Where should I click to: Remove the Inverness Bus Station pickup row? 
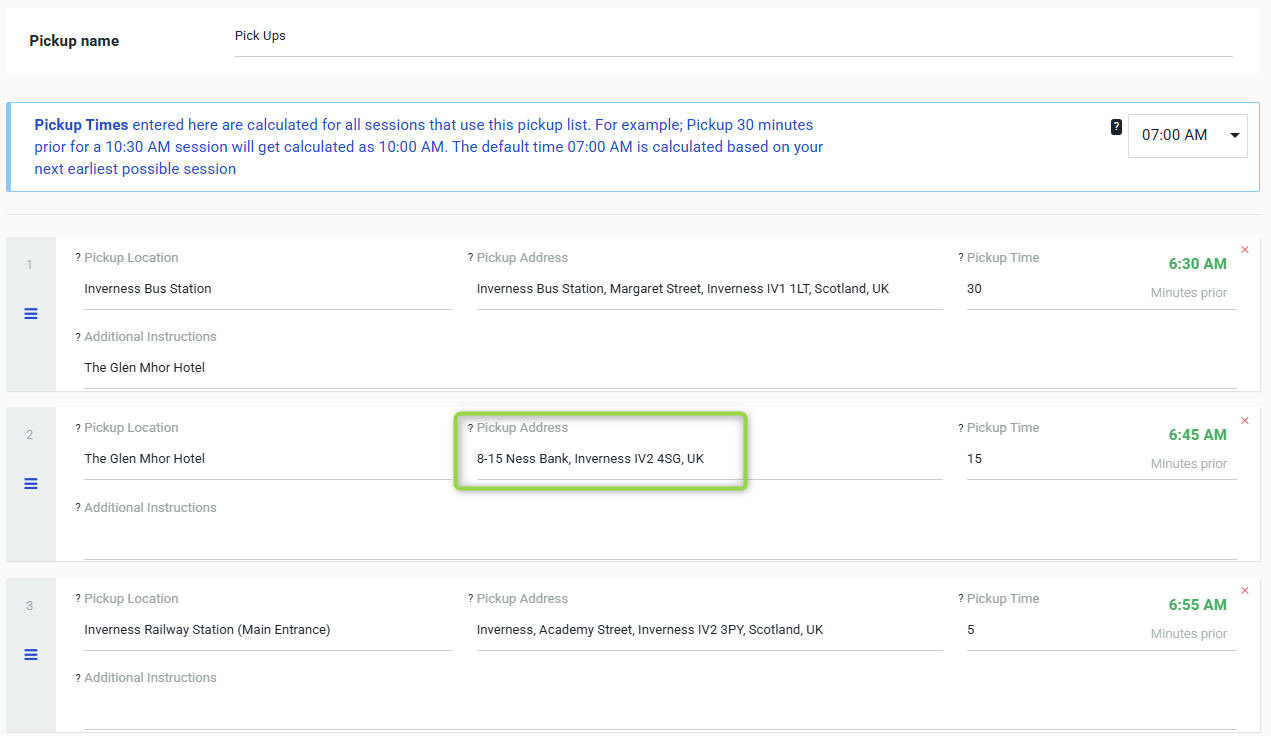1244,250
